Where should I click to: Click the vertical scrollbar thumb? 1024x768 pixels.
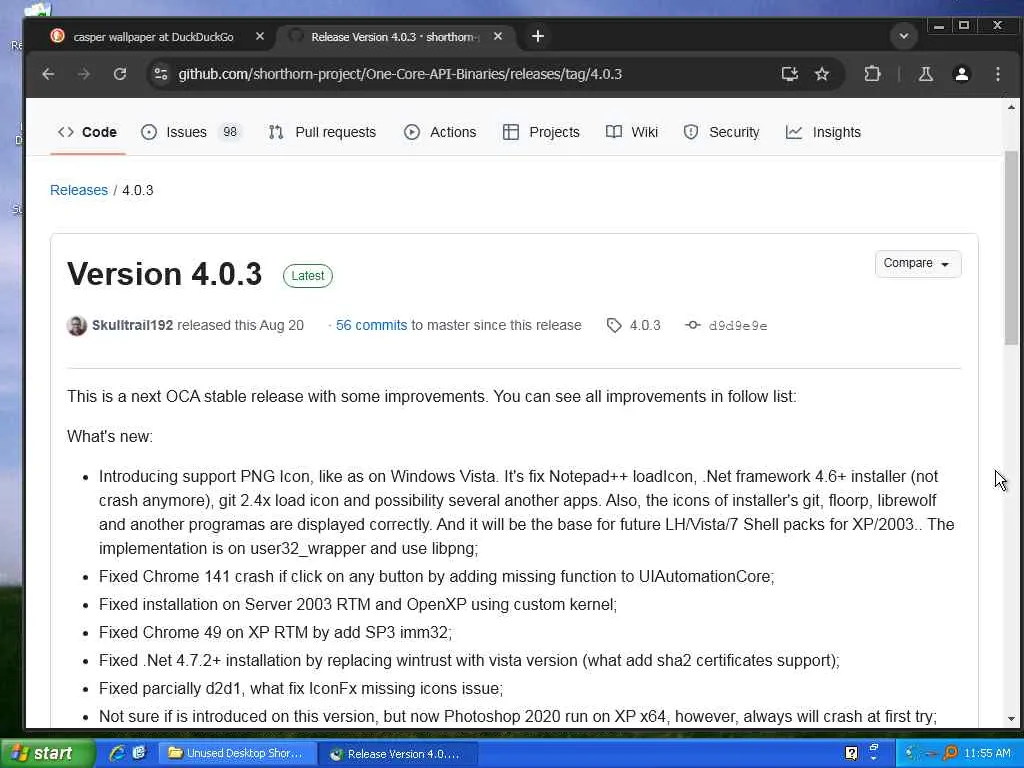tap(1011, 248)
